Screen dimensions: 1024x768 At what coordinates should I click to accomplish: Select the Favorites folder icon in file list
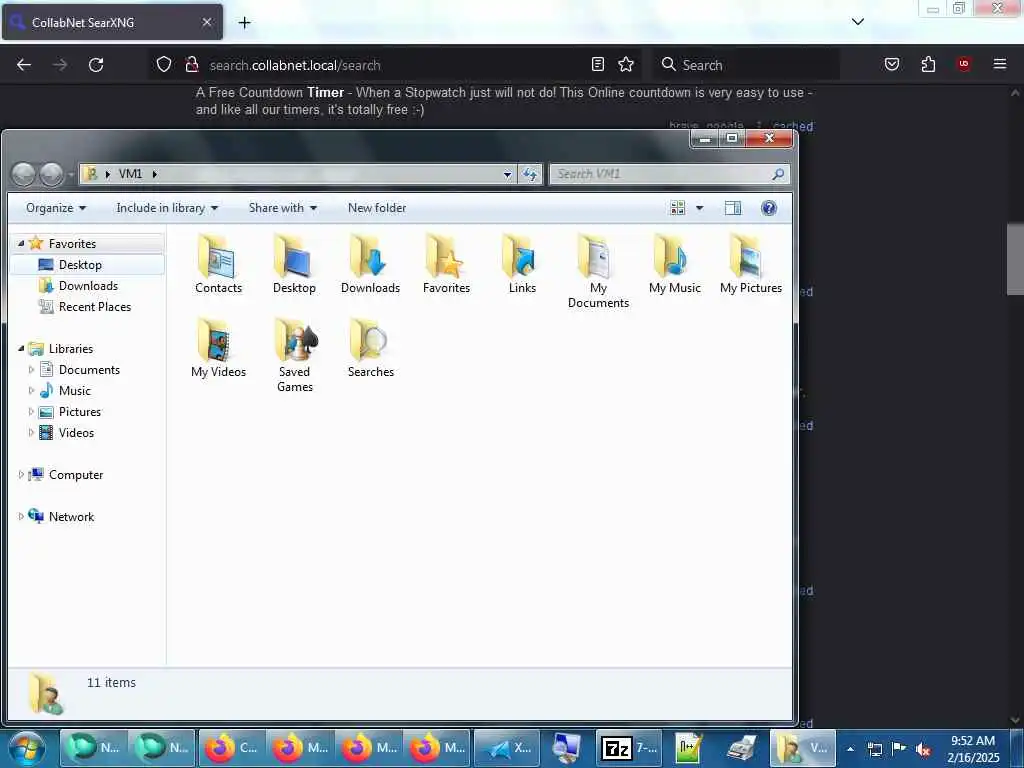446,264
